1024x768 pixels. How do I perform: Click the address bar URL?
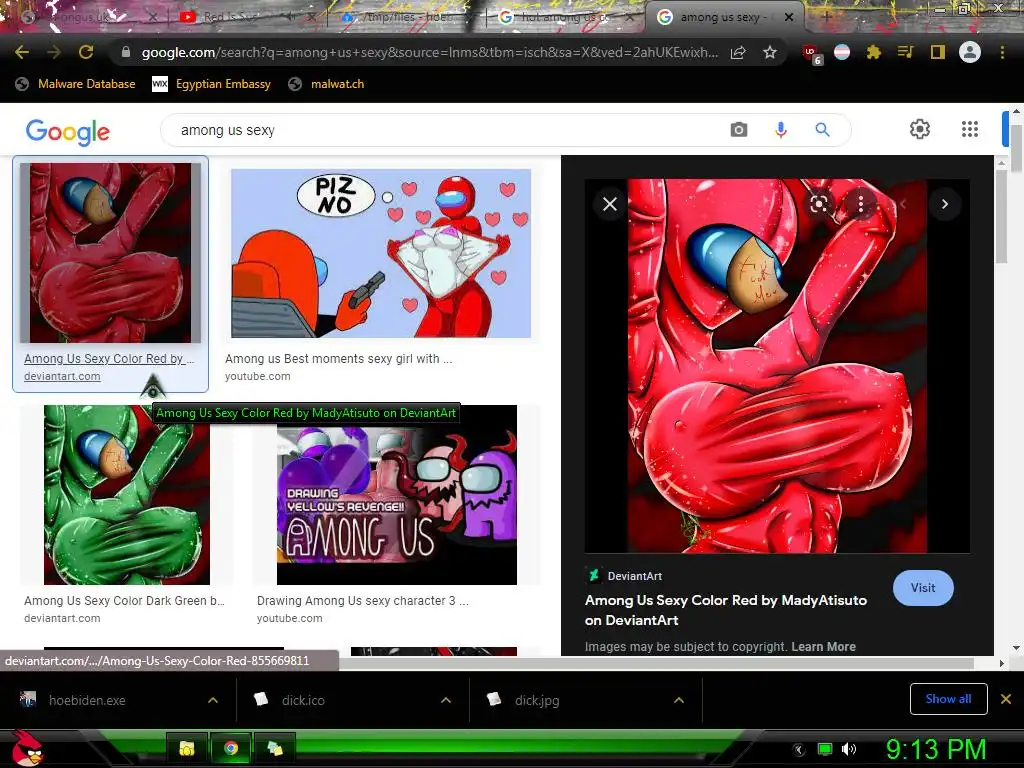[x=430, y=52]
